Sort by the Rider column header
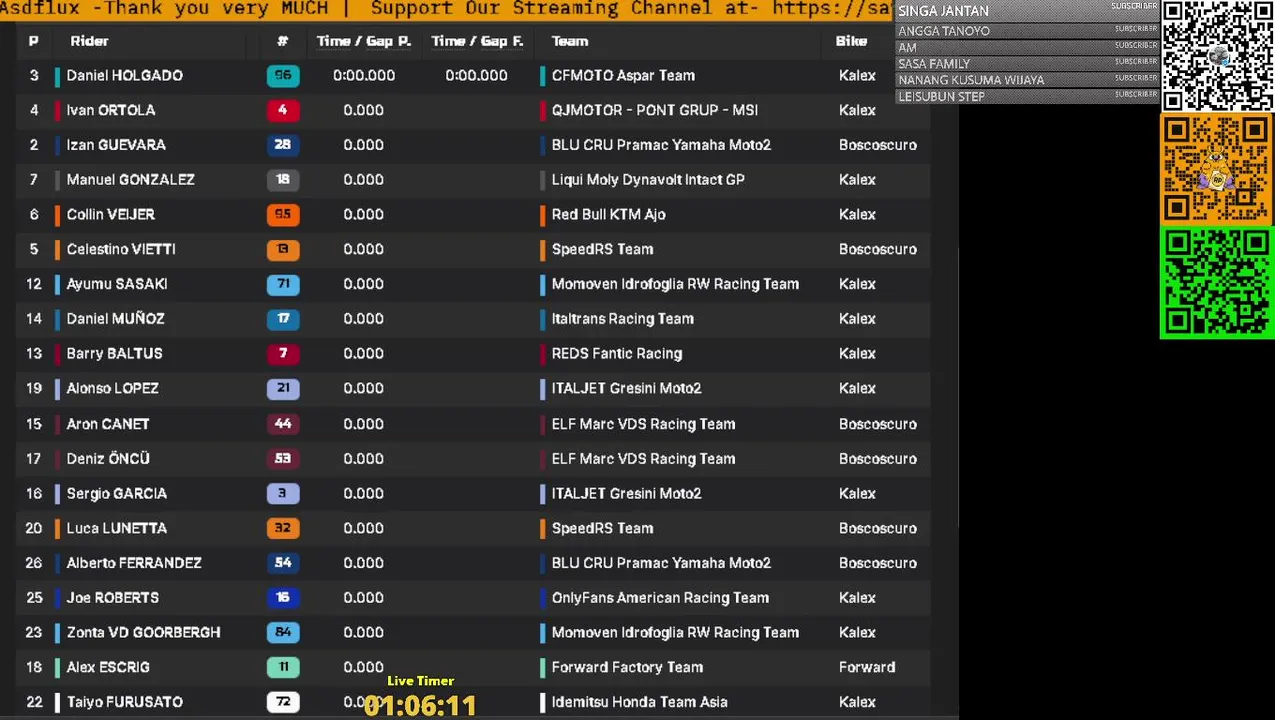Screen dimensions: 1275x720 (89, 41)
